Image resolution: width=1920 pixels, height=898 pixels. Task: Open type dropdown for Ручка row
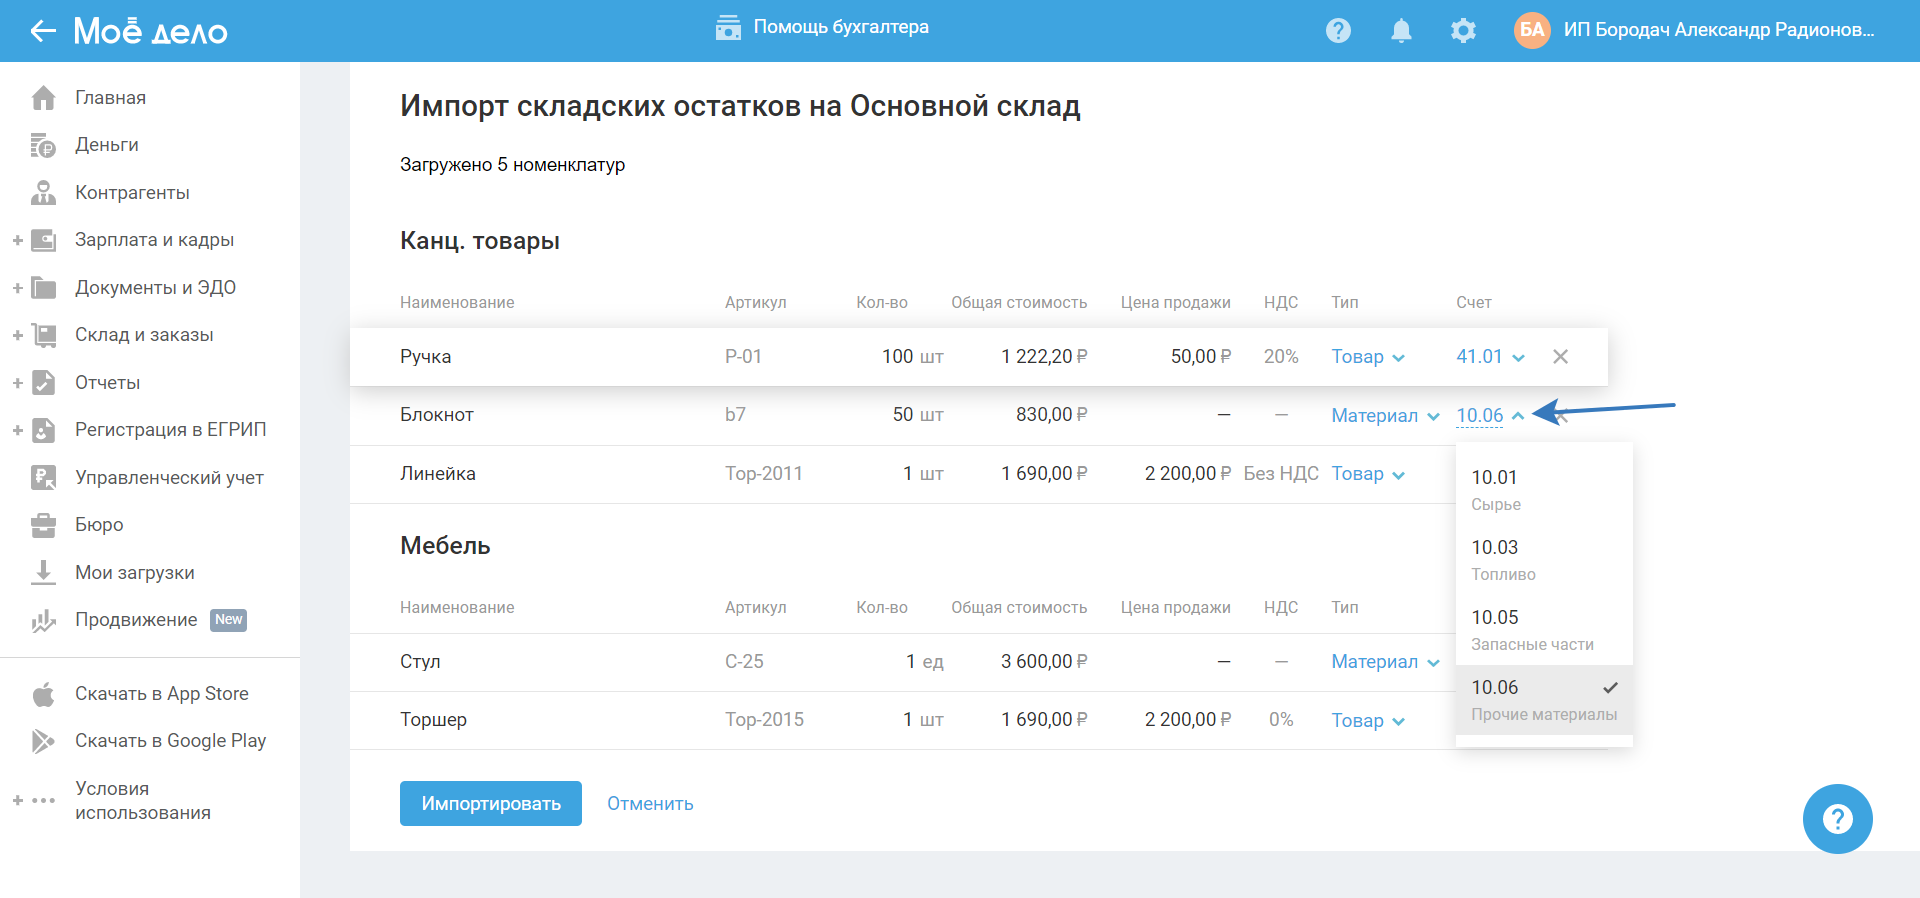(1367, 357)
